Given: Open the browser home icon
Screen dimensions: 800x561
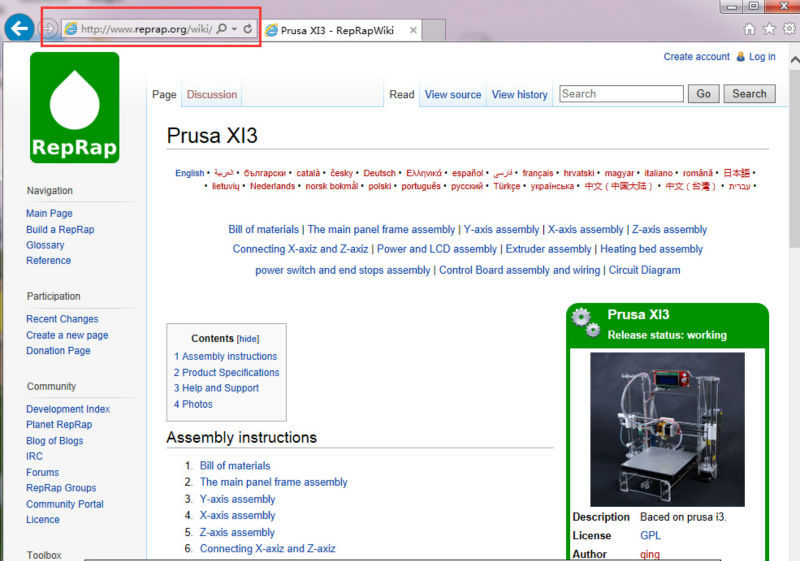Looking at the screenshot, I should 750,29.
